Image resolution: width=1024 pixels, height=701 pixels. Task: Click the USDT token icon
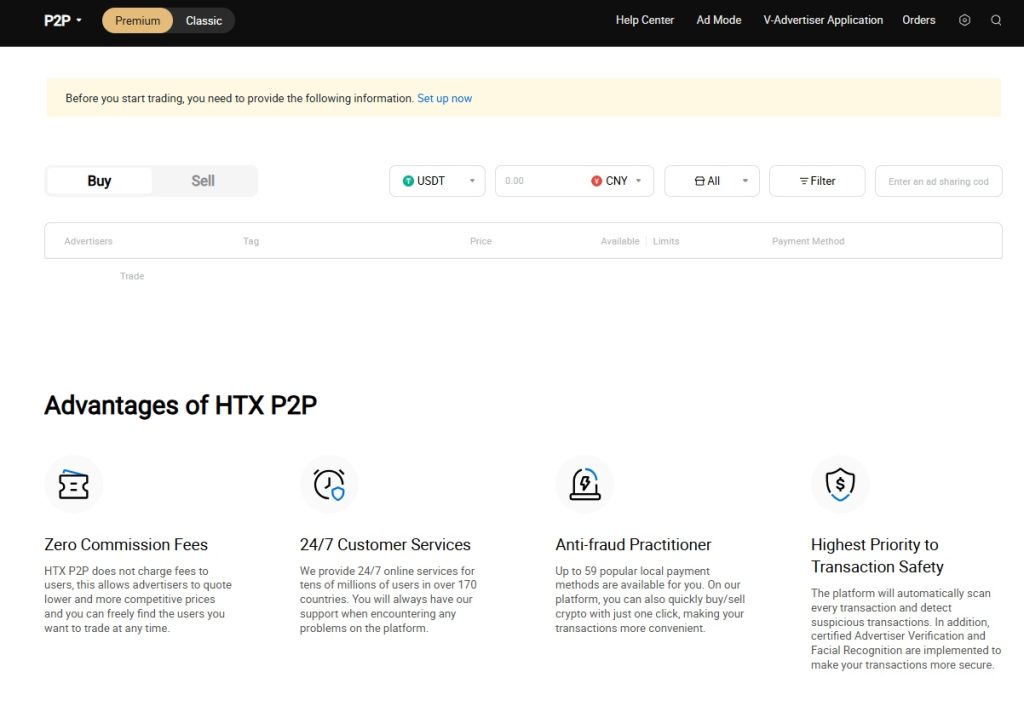click(x=410, y=181)
